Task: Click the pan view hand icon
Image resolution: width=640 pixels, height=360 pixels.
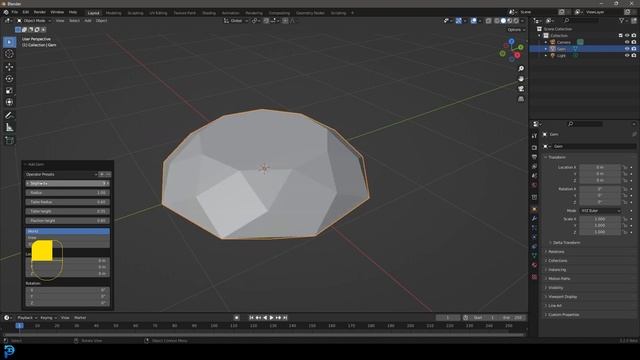Action: 521,79
